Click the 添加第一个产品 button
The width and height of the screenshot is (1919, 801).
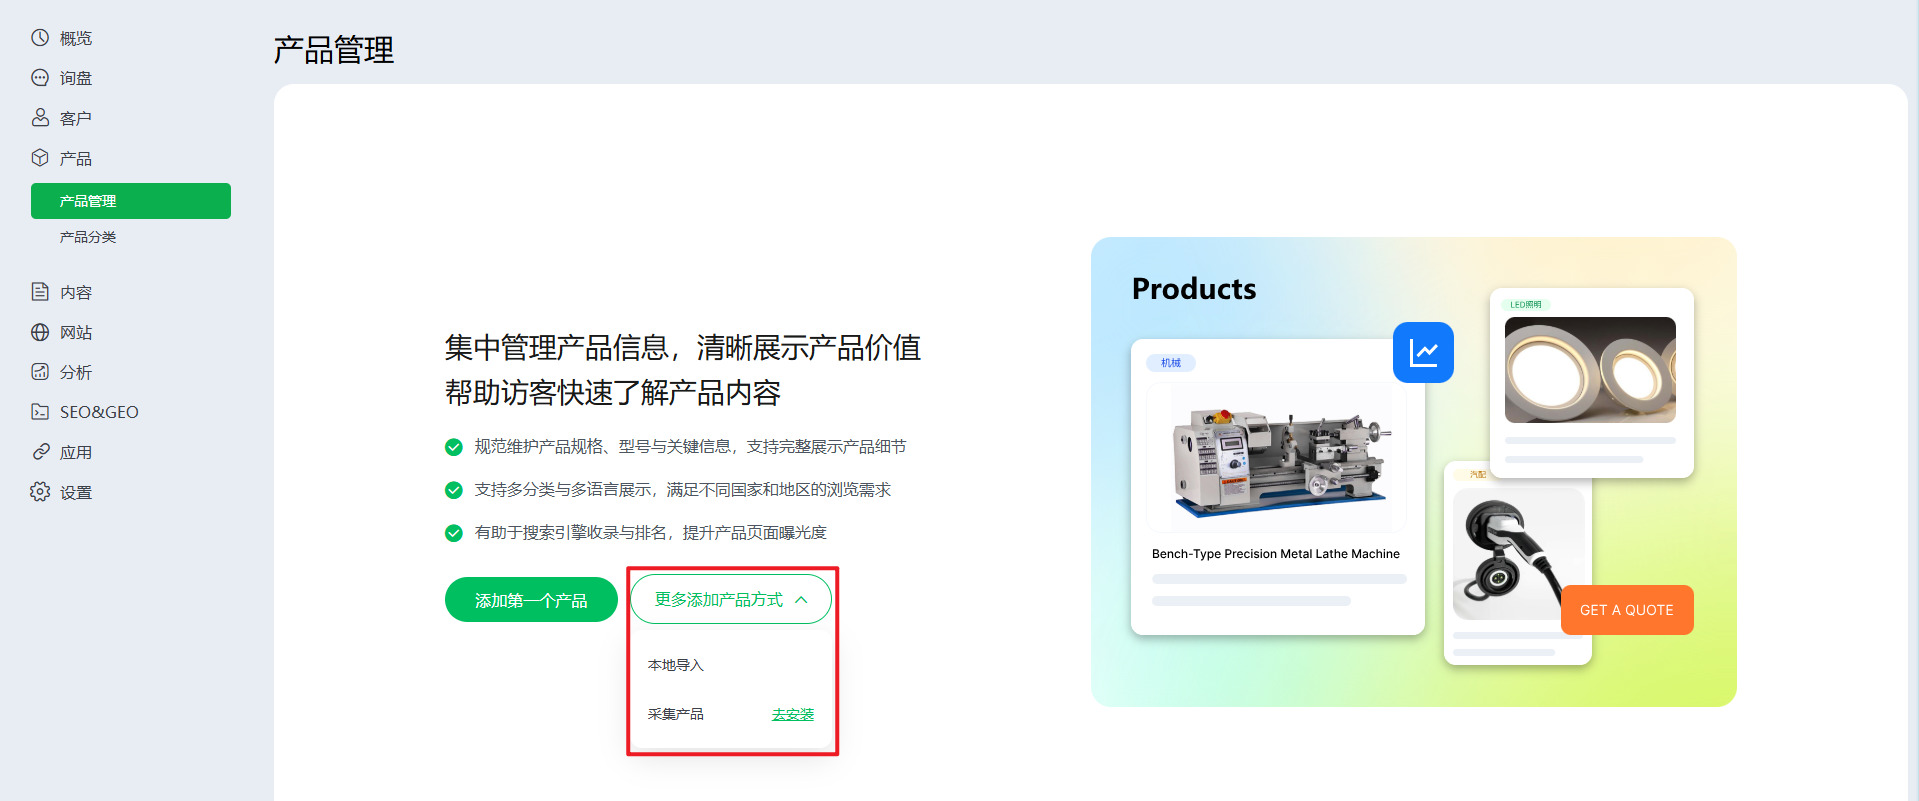pyautogui.click(x=531, y=600)
